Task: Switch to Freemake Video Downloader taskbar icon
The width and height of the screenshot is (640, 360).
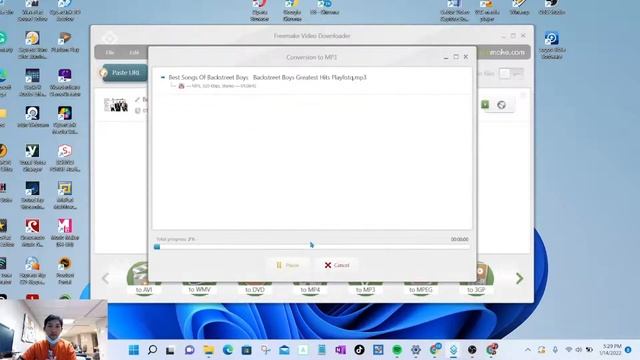Action: [453, 350]
